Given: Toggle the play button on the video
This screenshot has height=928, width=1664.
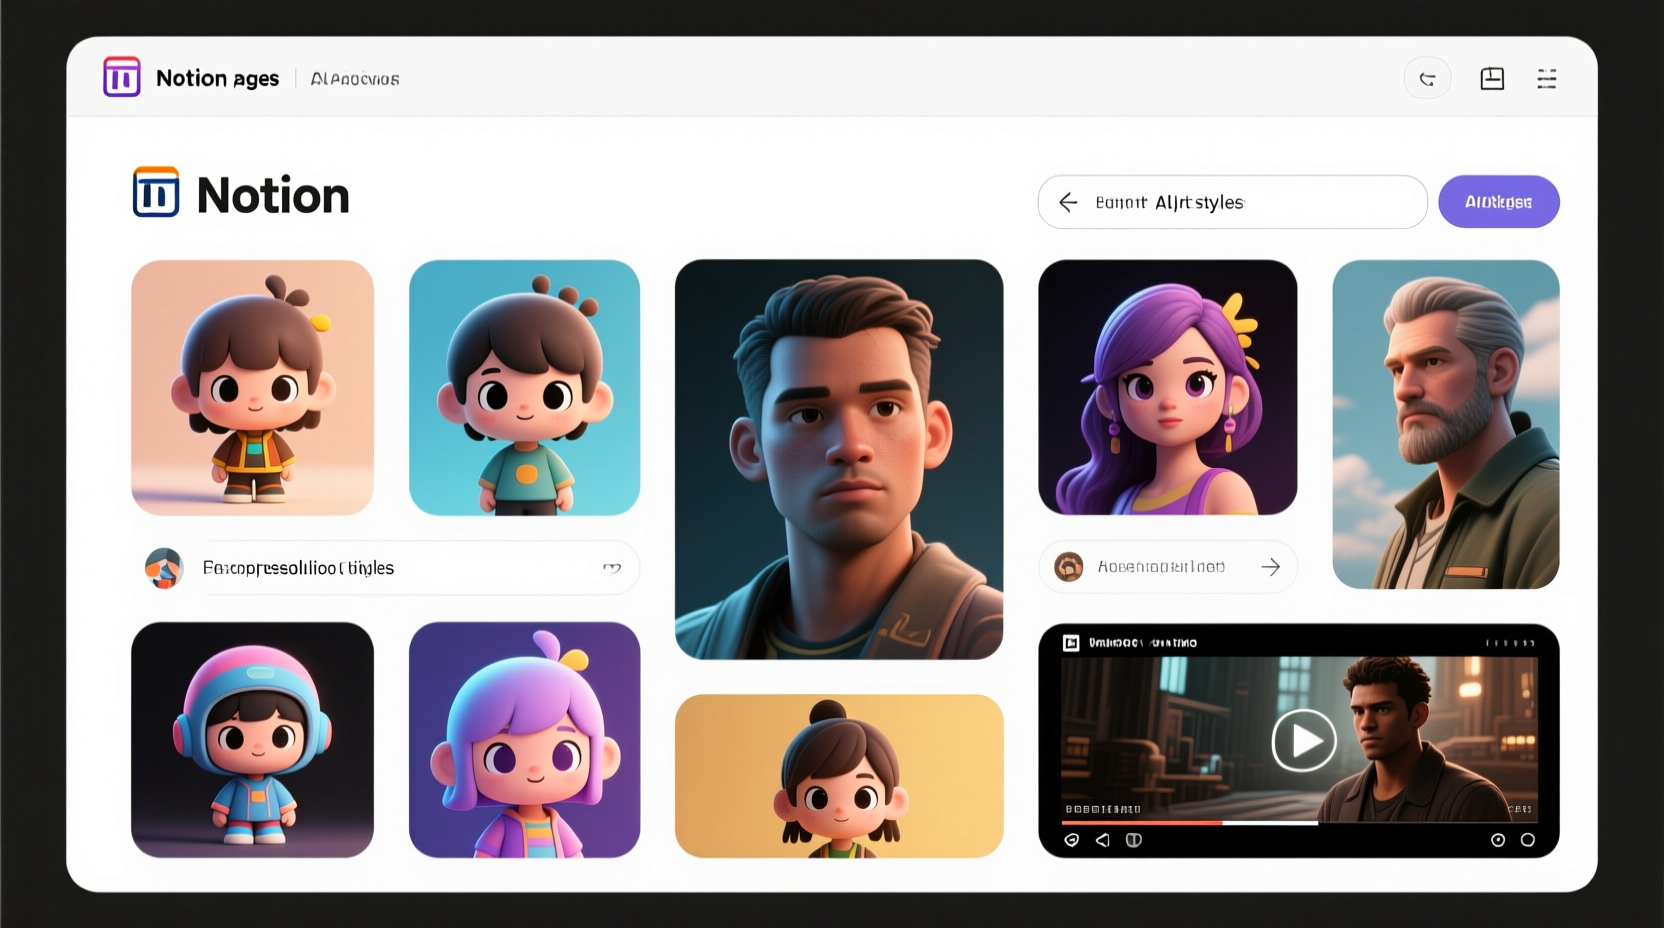Looking at the screenshot, I should [x=1303, y=740].
